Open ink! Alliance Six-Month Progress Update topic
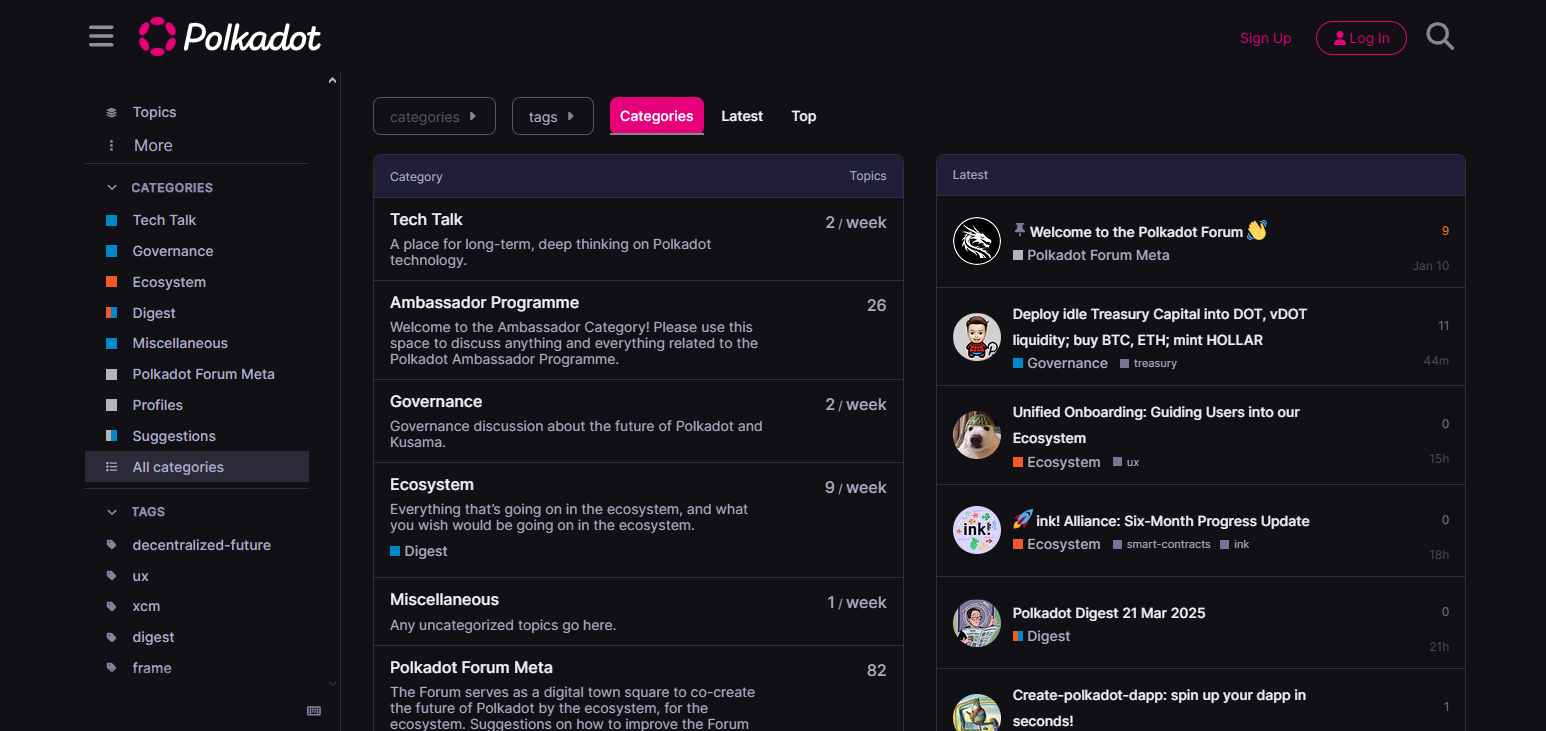 coord(1171,521)
